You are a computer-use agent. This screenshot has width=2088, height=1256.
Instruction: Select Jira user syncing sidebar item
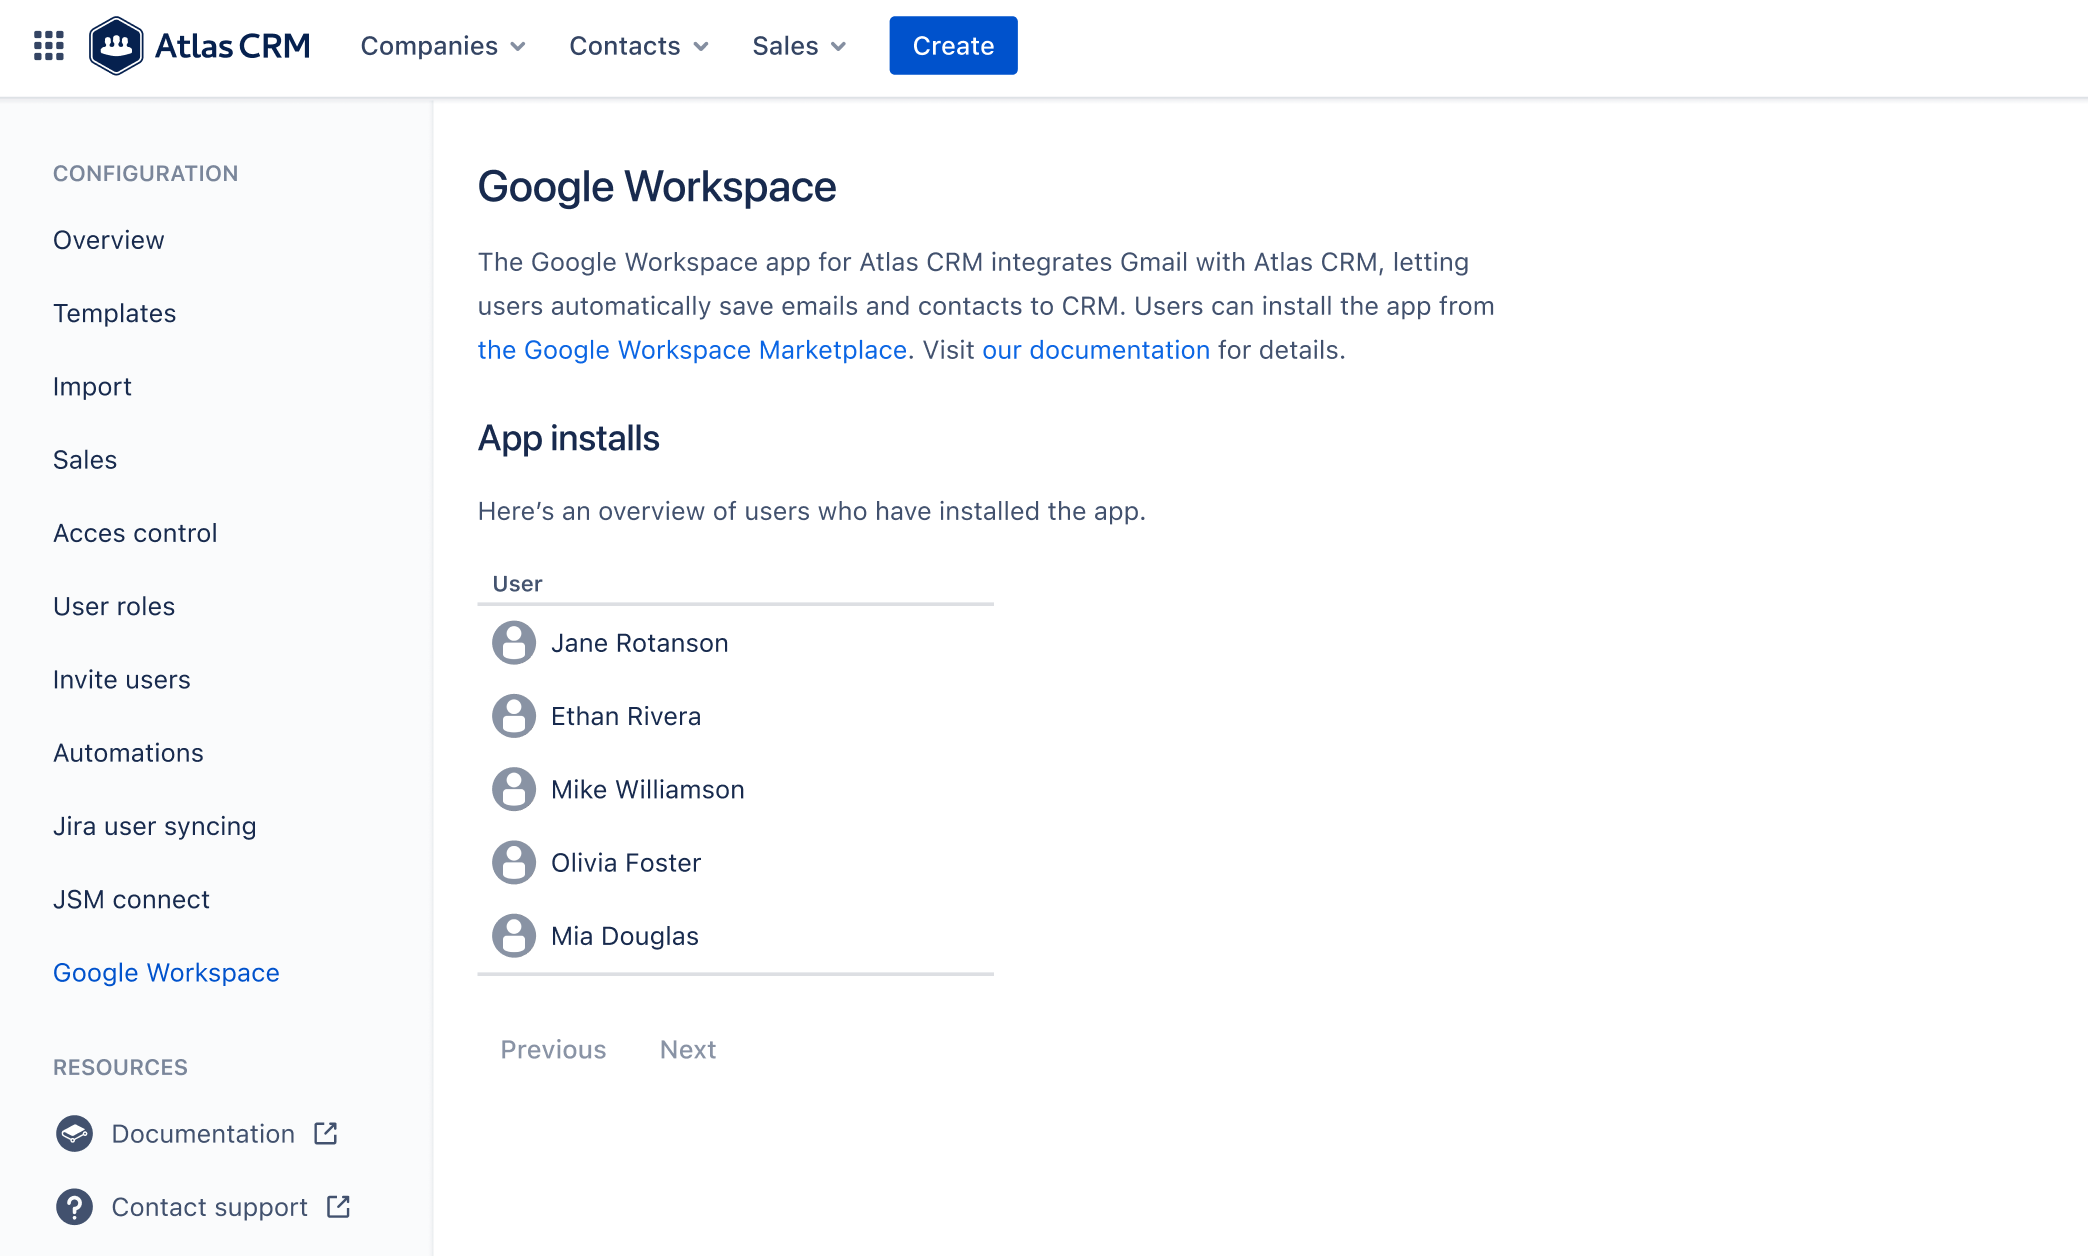point(155,826)
